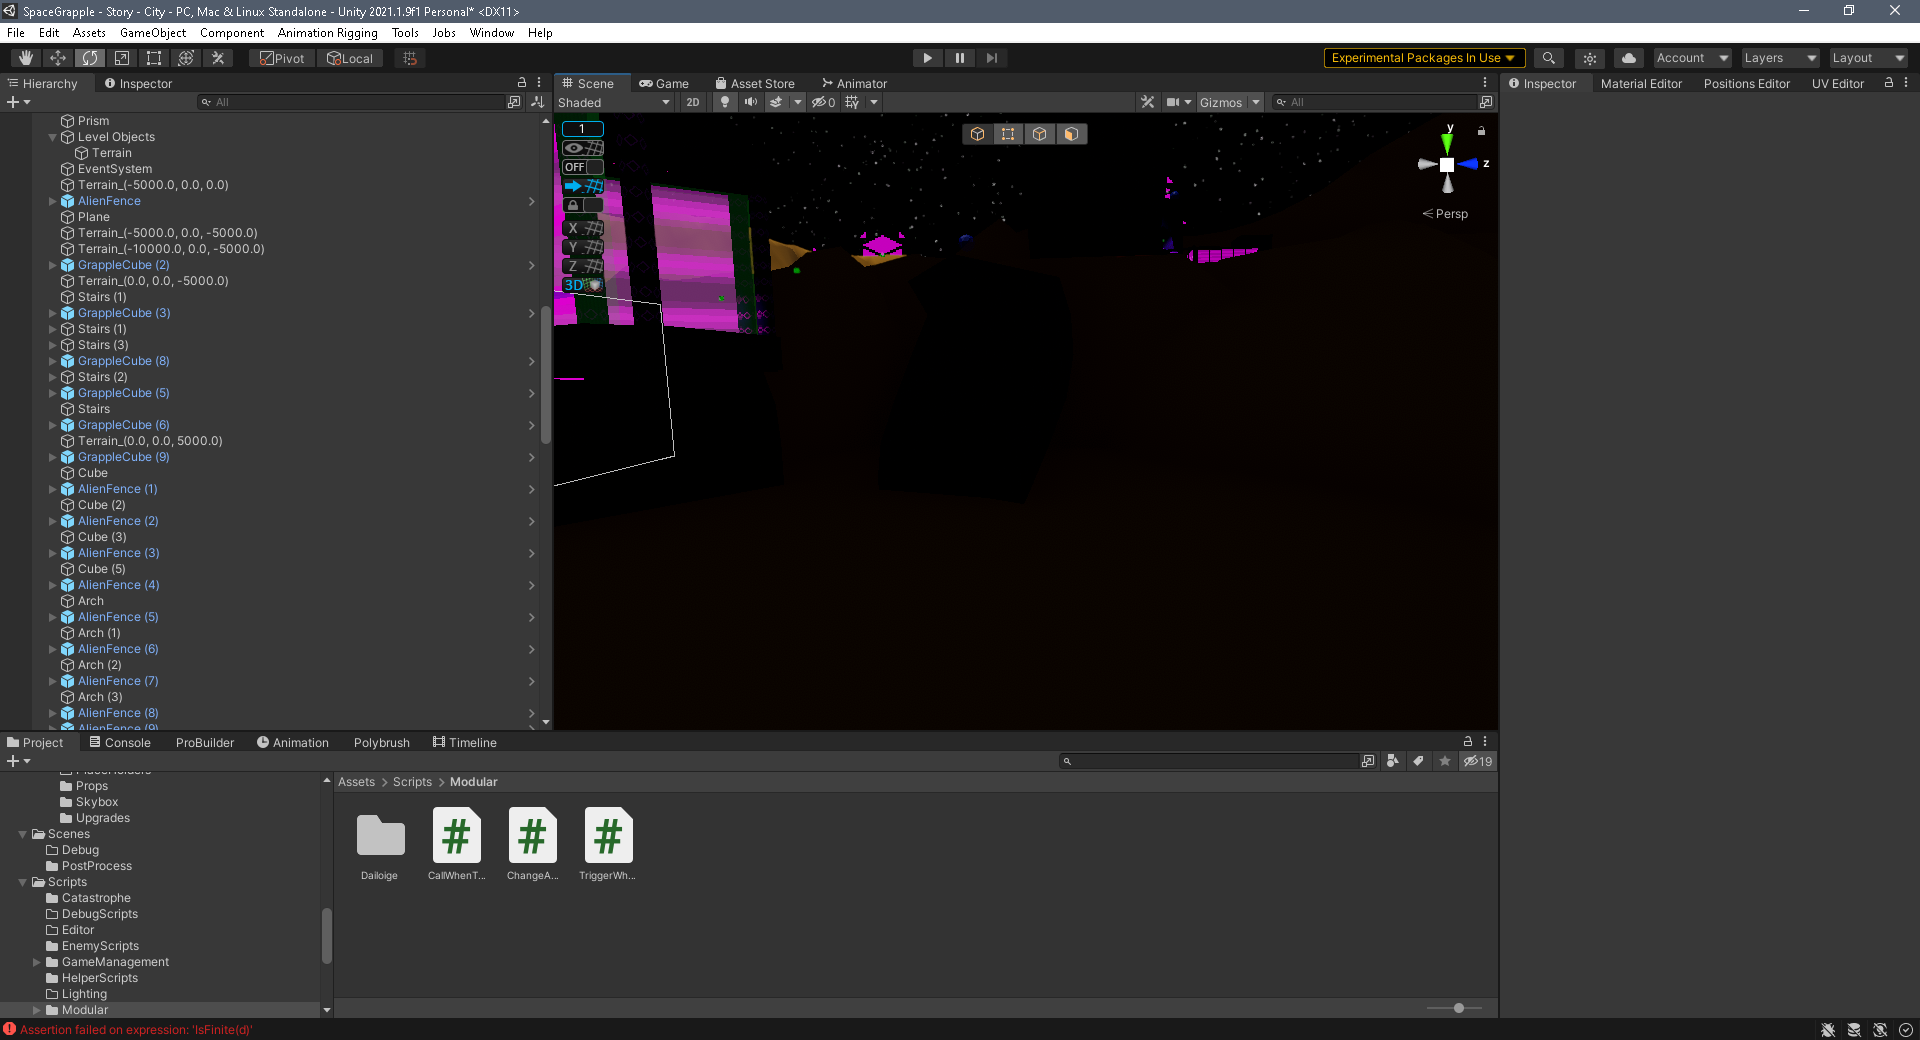Open the Layout dropdown
1920x1040 pixels.
[1868, 58]
